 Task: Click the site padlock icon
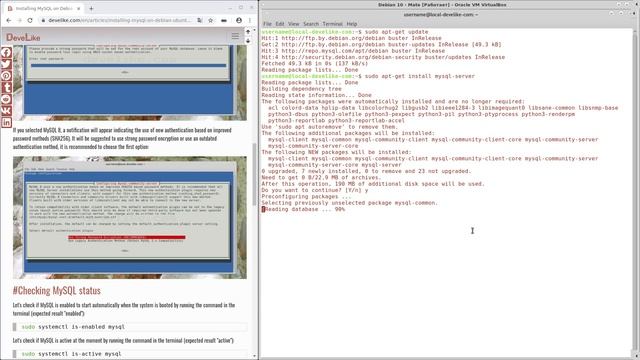(42, 20)
